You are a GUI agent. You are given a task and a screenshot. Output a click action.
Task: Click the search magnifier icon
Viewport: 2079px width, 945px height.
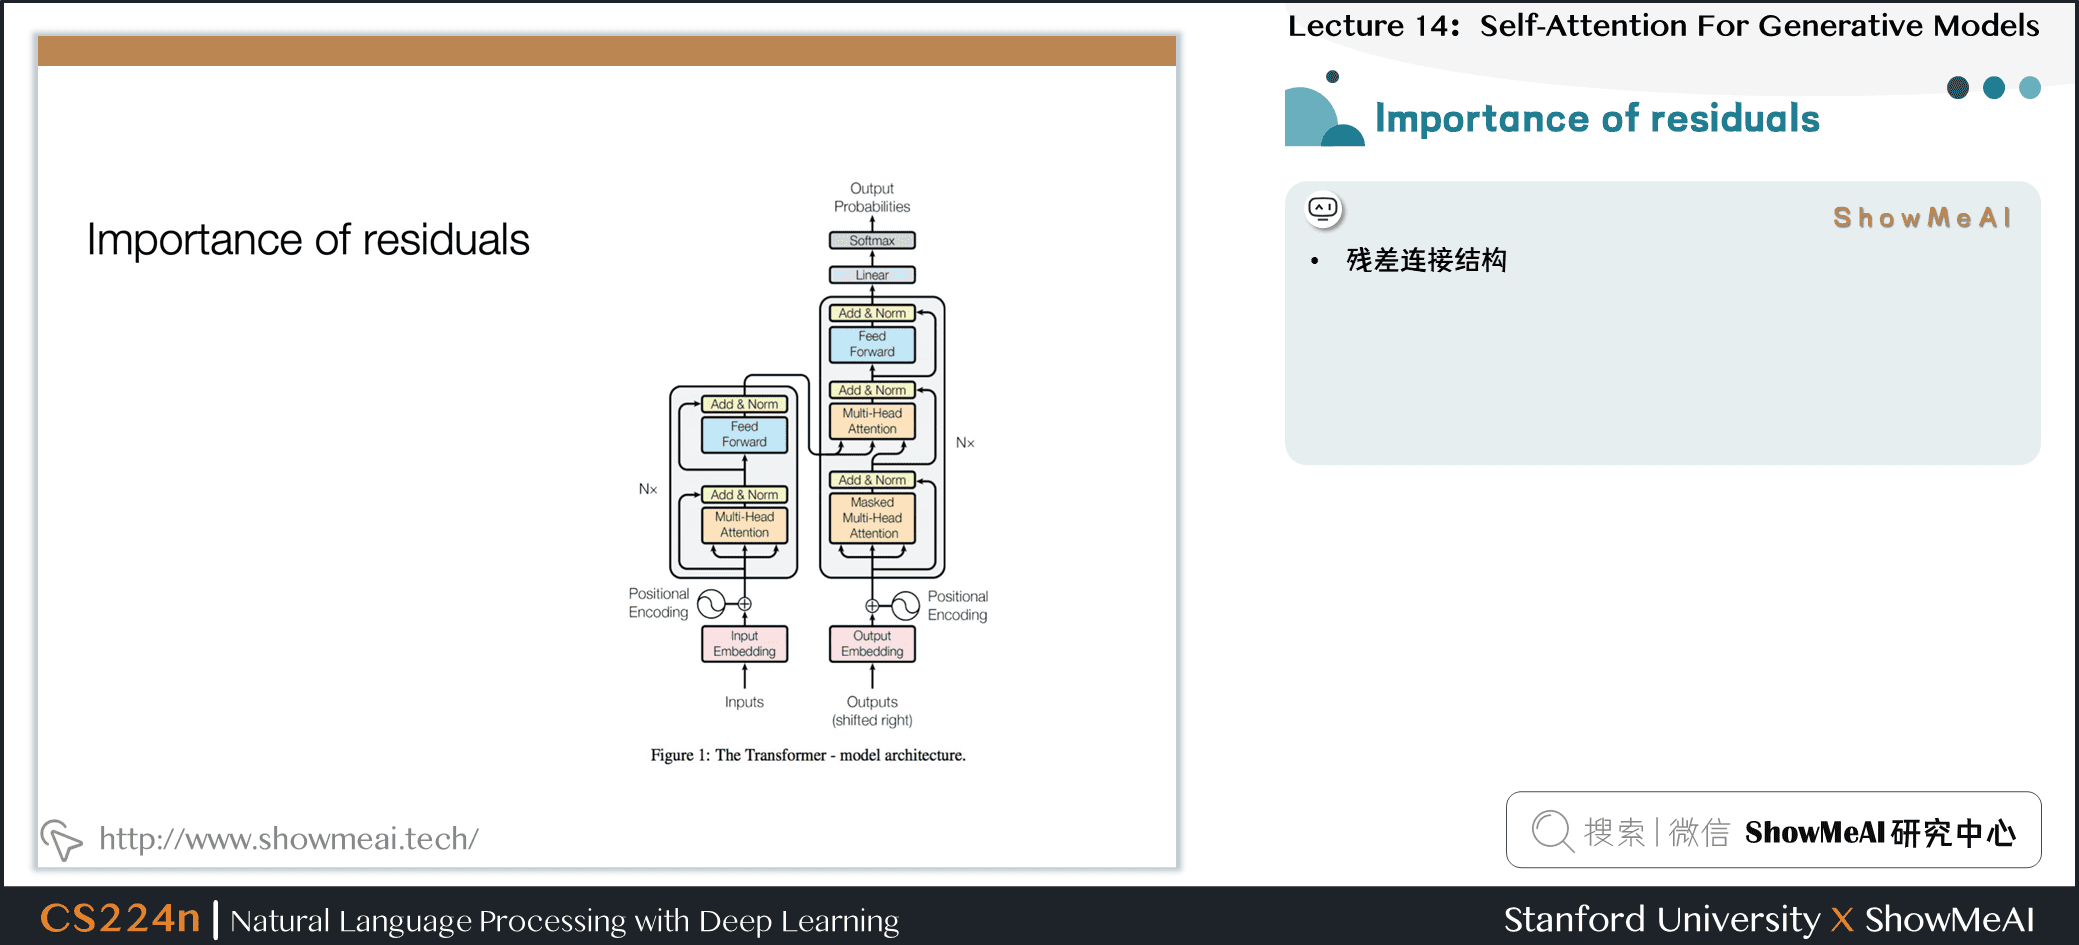(x=1552, y=830)
